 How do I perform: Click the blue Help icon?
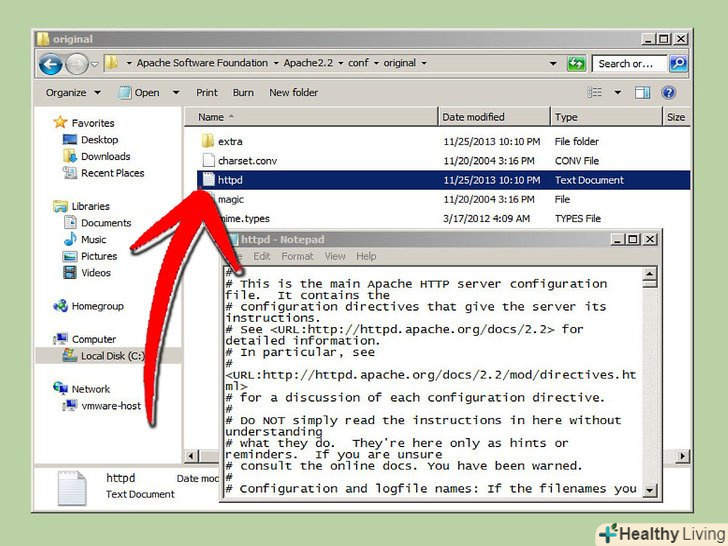point(669,92)
